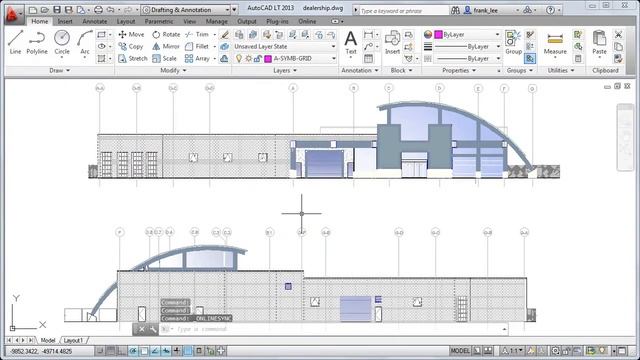This screenshot has width=640, height=360.
Task: Click the magenta object color swatch in Properties
Action: pyautogui.click(x=438, y=35)
